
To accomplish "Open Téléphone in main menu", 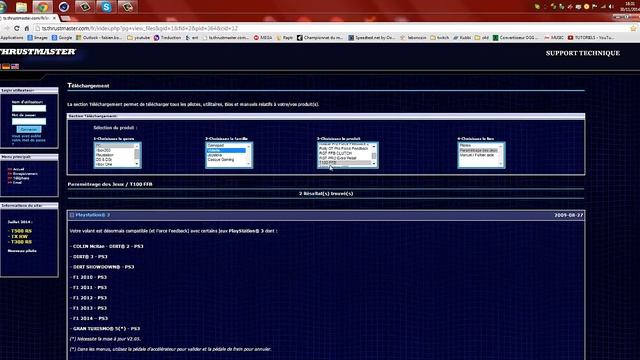I will coord(21,178).
